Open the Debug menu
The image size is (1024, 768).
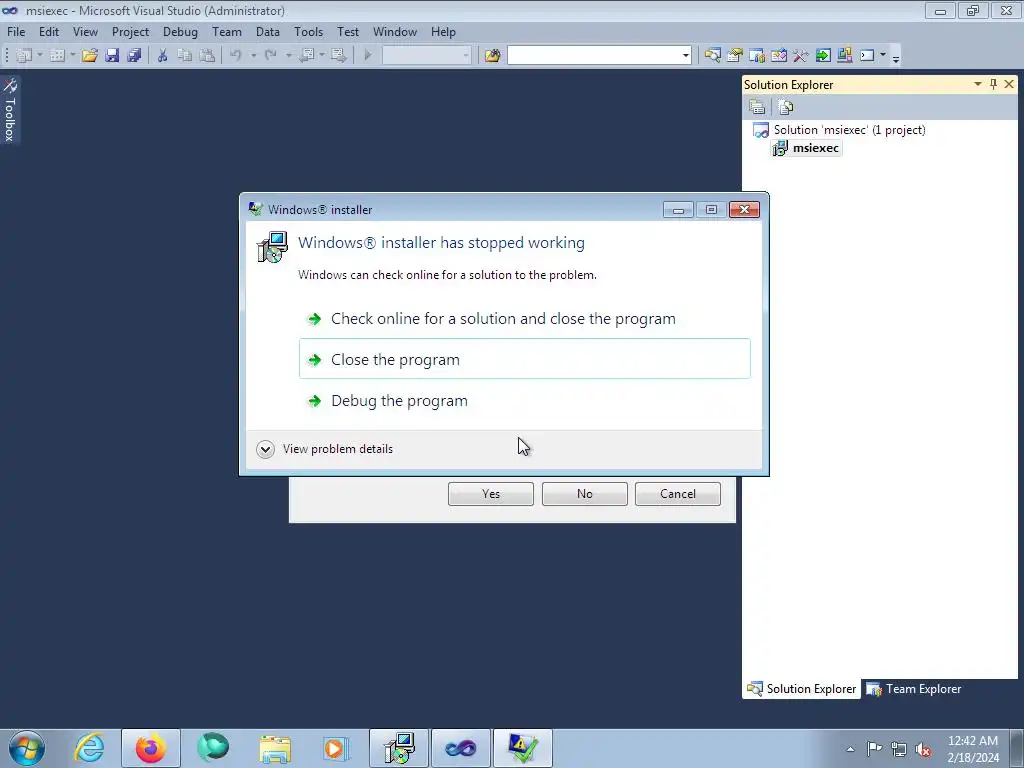point(180,31)
